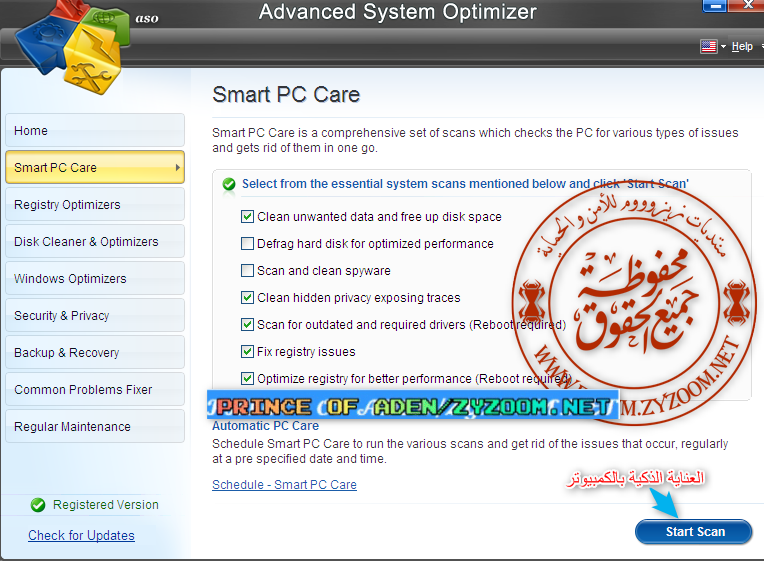The height and width of the screenshot is (561, 764).
Task: Enable Scan and clean spyware
Action: 248,271
